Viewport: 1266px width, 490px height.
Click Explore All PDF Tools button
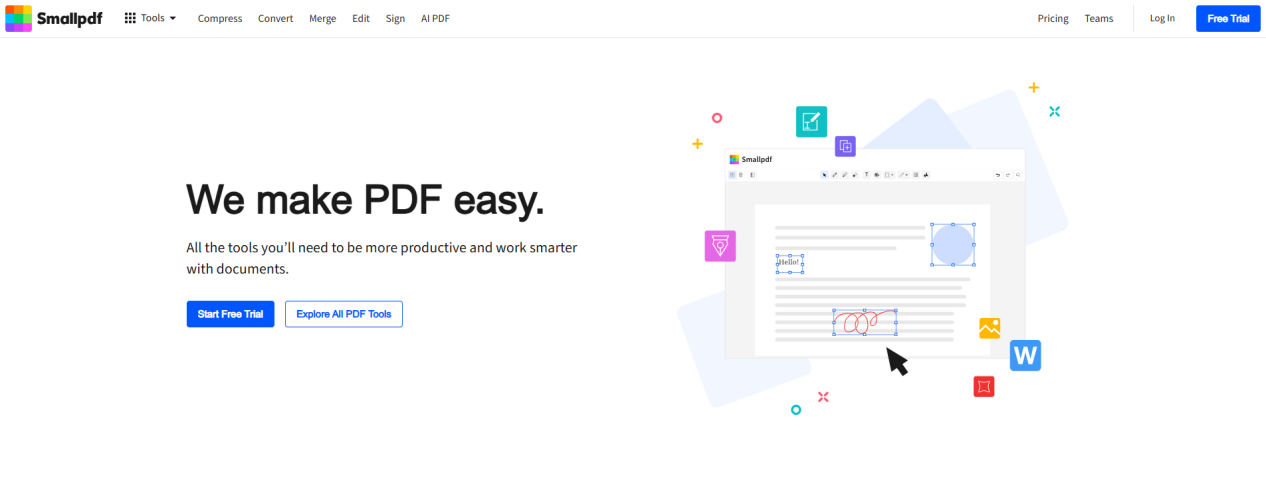344,314
